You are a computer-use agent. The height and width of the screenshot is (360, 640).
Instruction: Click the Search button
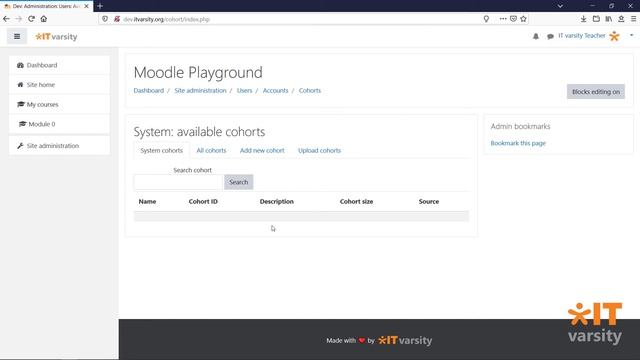click(x=239, y=182)
